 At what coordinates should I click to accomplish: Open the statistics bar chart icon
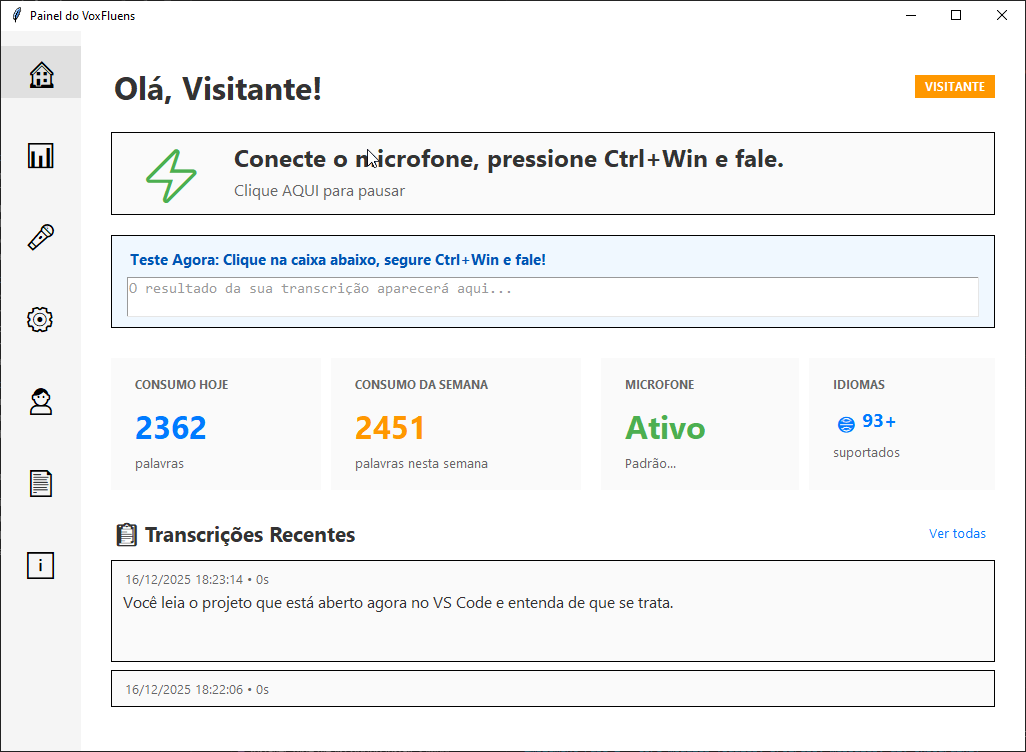pos(41,156)
